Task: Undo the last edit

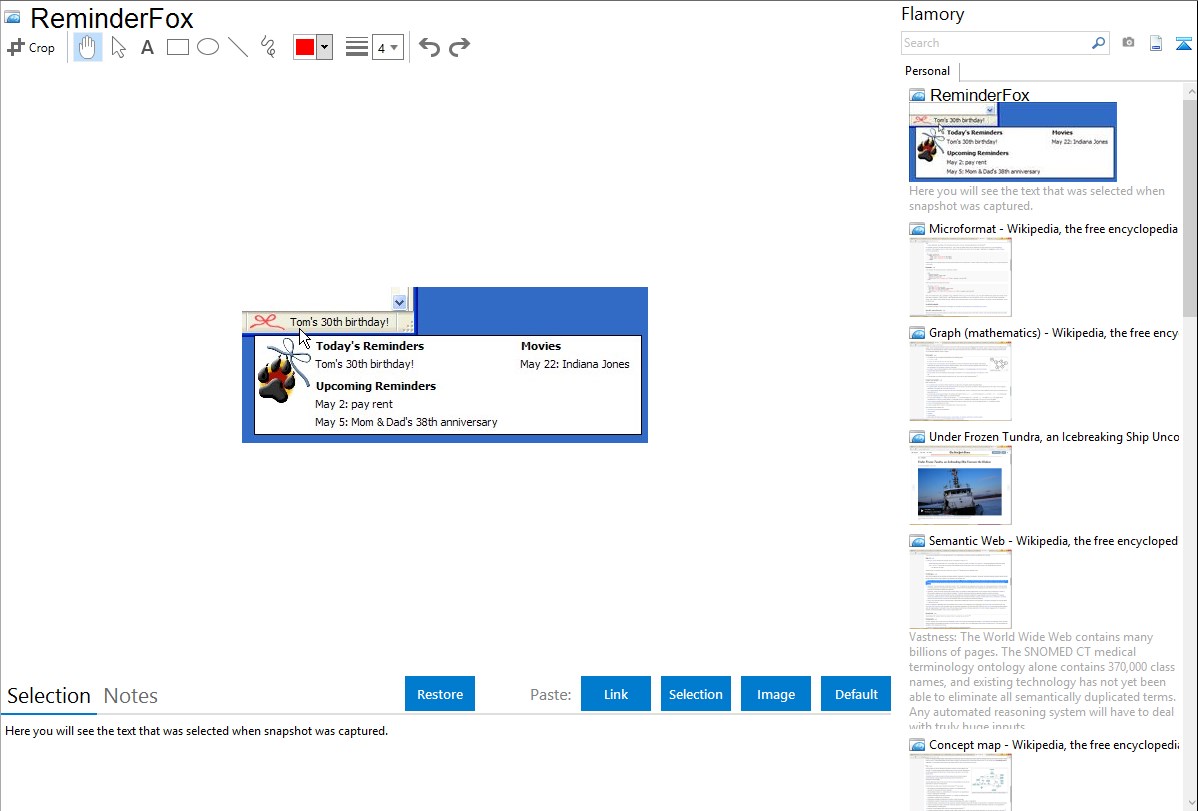Action: coord(429,47)
